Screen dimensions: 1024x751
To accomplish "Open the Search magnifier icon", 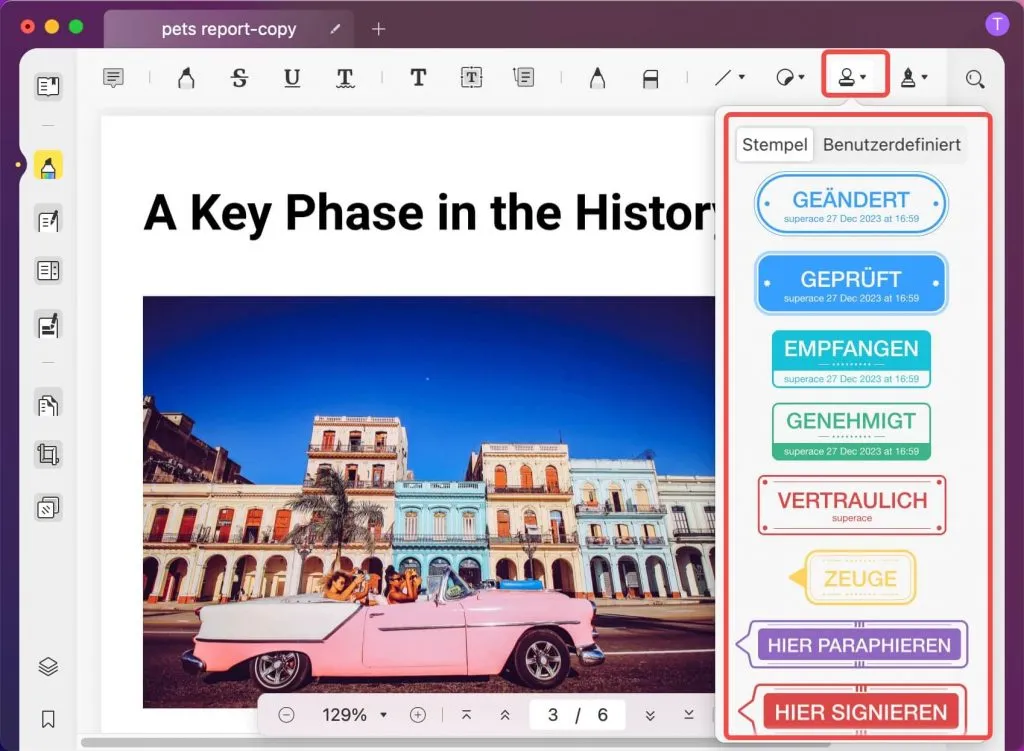I will pyautogui.click(x=974, y=79).
